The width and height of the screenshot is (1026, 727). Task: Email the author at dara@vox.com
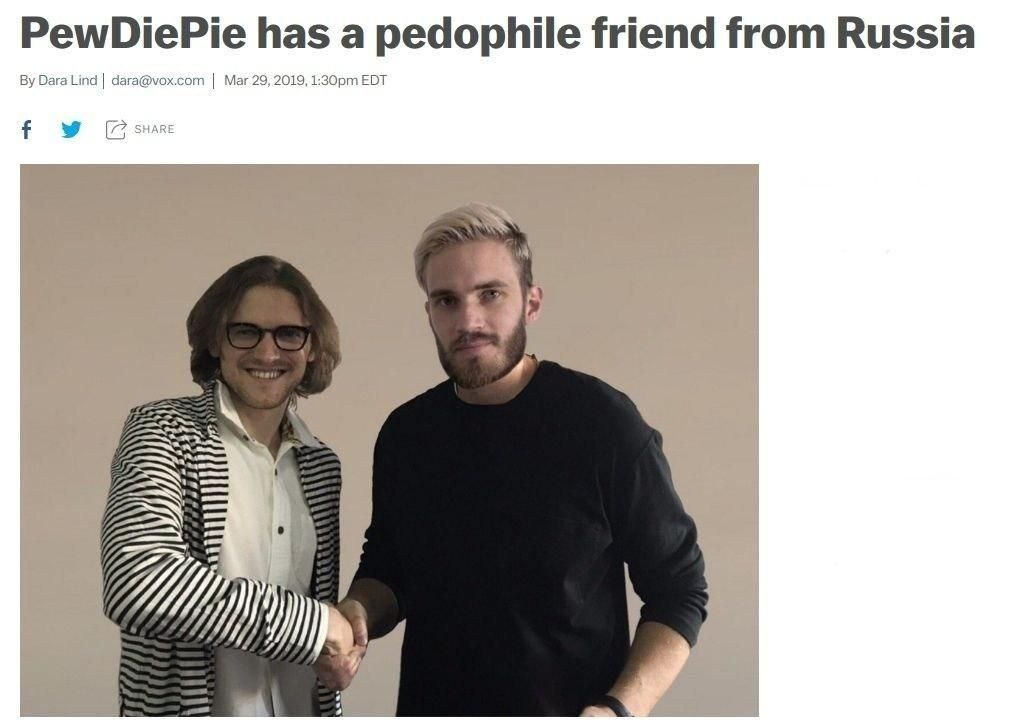[x=158, y=80]
